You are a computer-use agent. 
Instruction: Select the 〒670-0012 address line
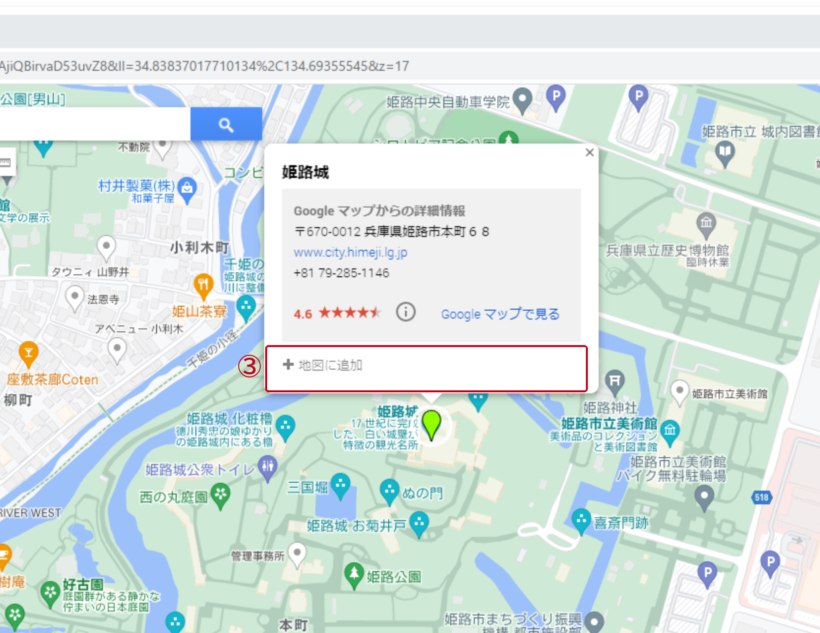click(x=392, y=231)
